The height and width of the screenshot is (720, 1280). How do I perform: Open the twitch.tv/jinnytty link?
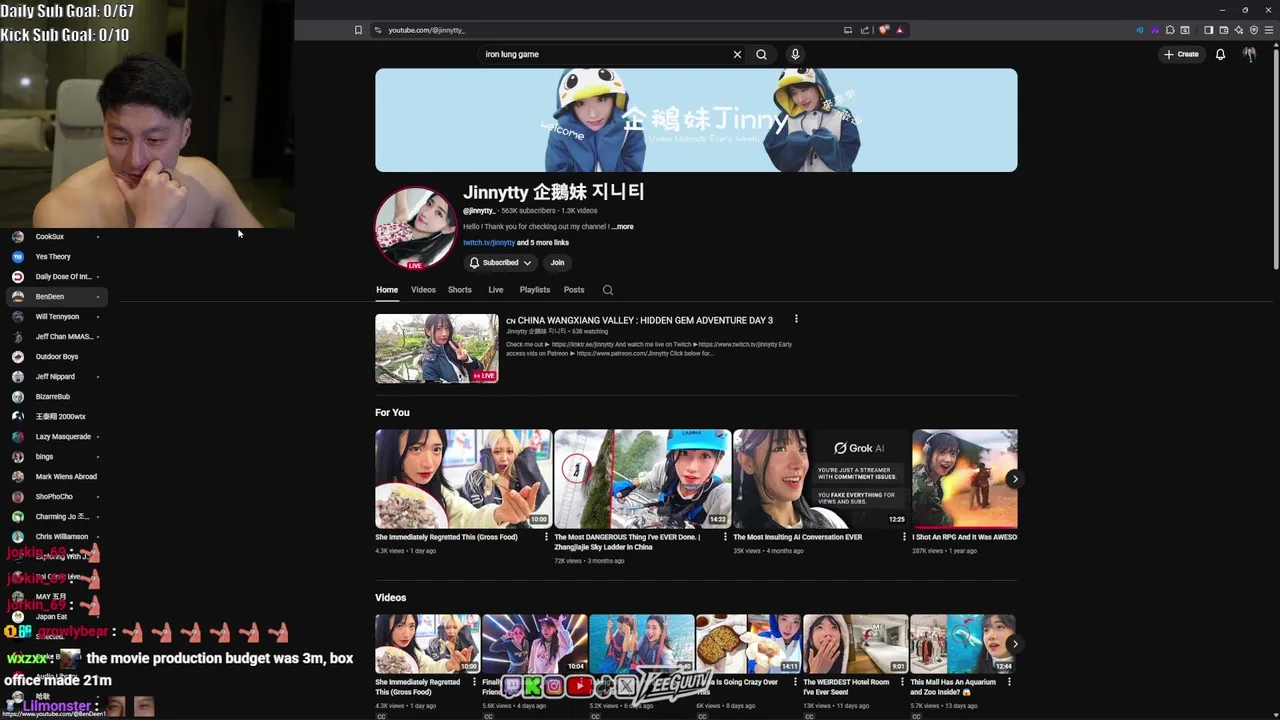coord(489,243)
